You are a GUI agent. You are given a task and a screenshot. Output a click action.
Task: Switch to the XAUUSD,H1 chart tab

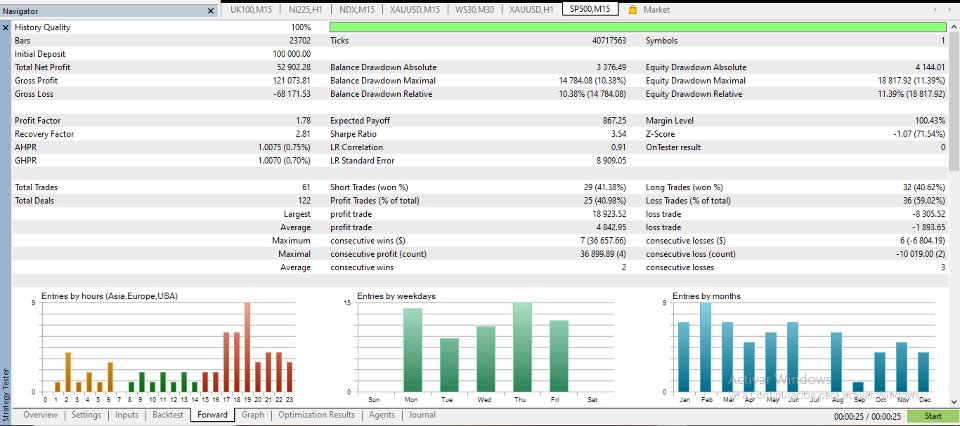click(531, 10)
